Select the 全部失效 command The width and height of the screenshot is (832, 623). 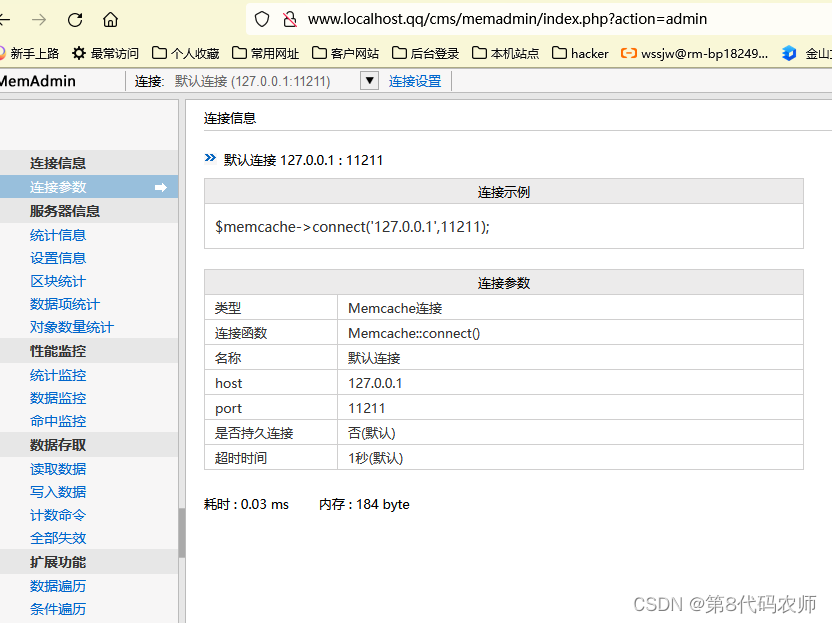point(57,538)
